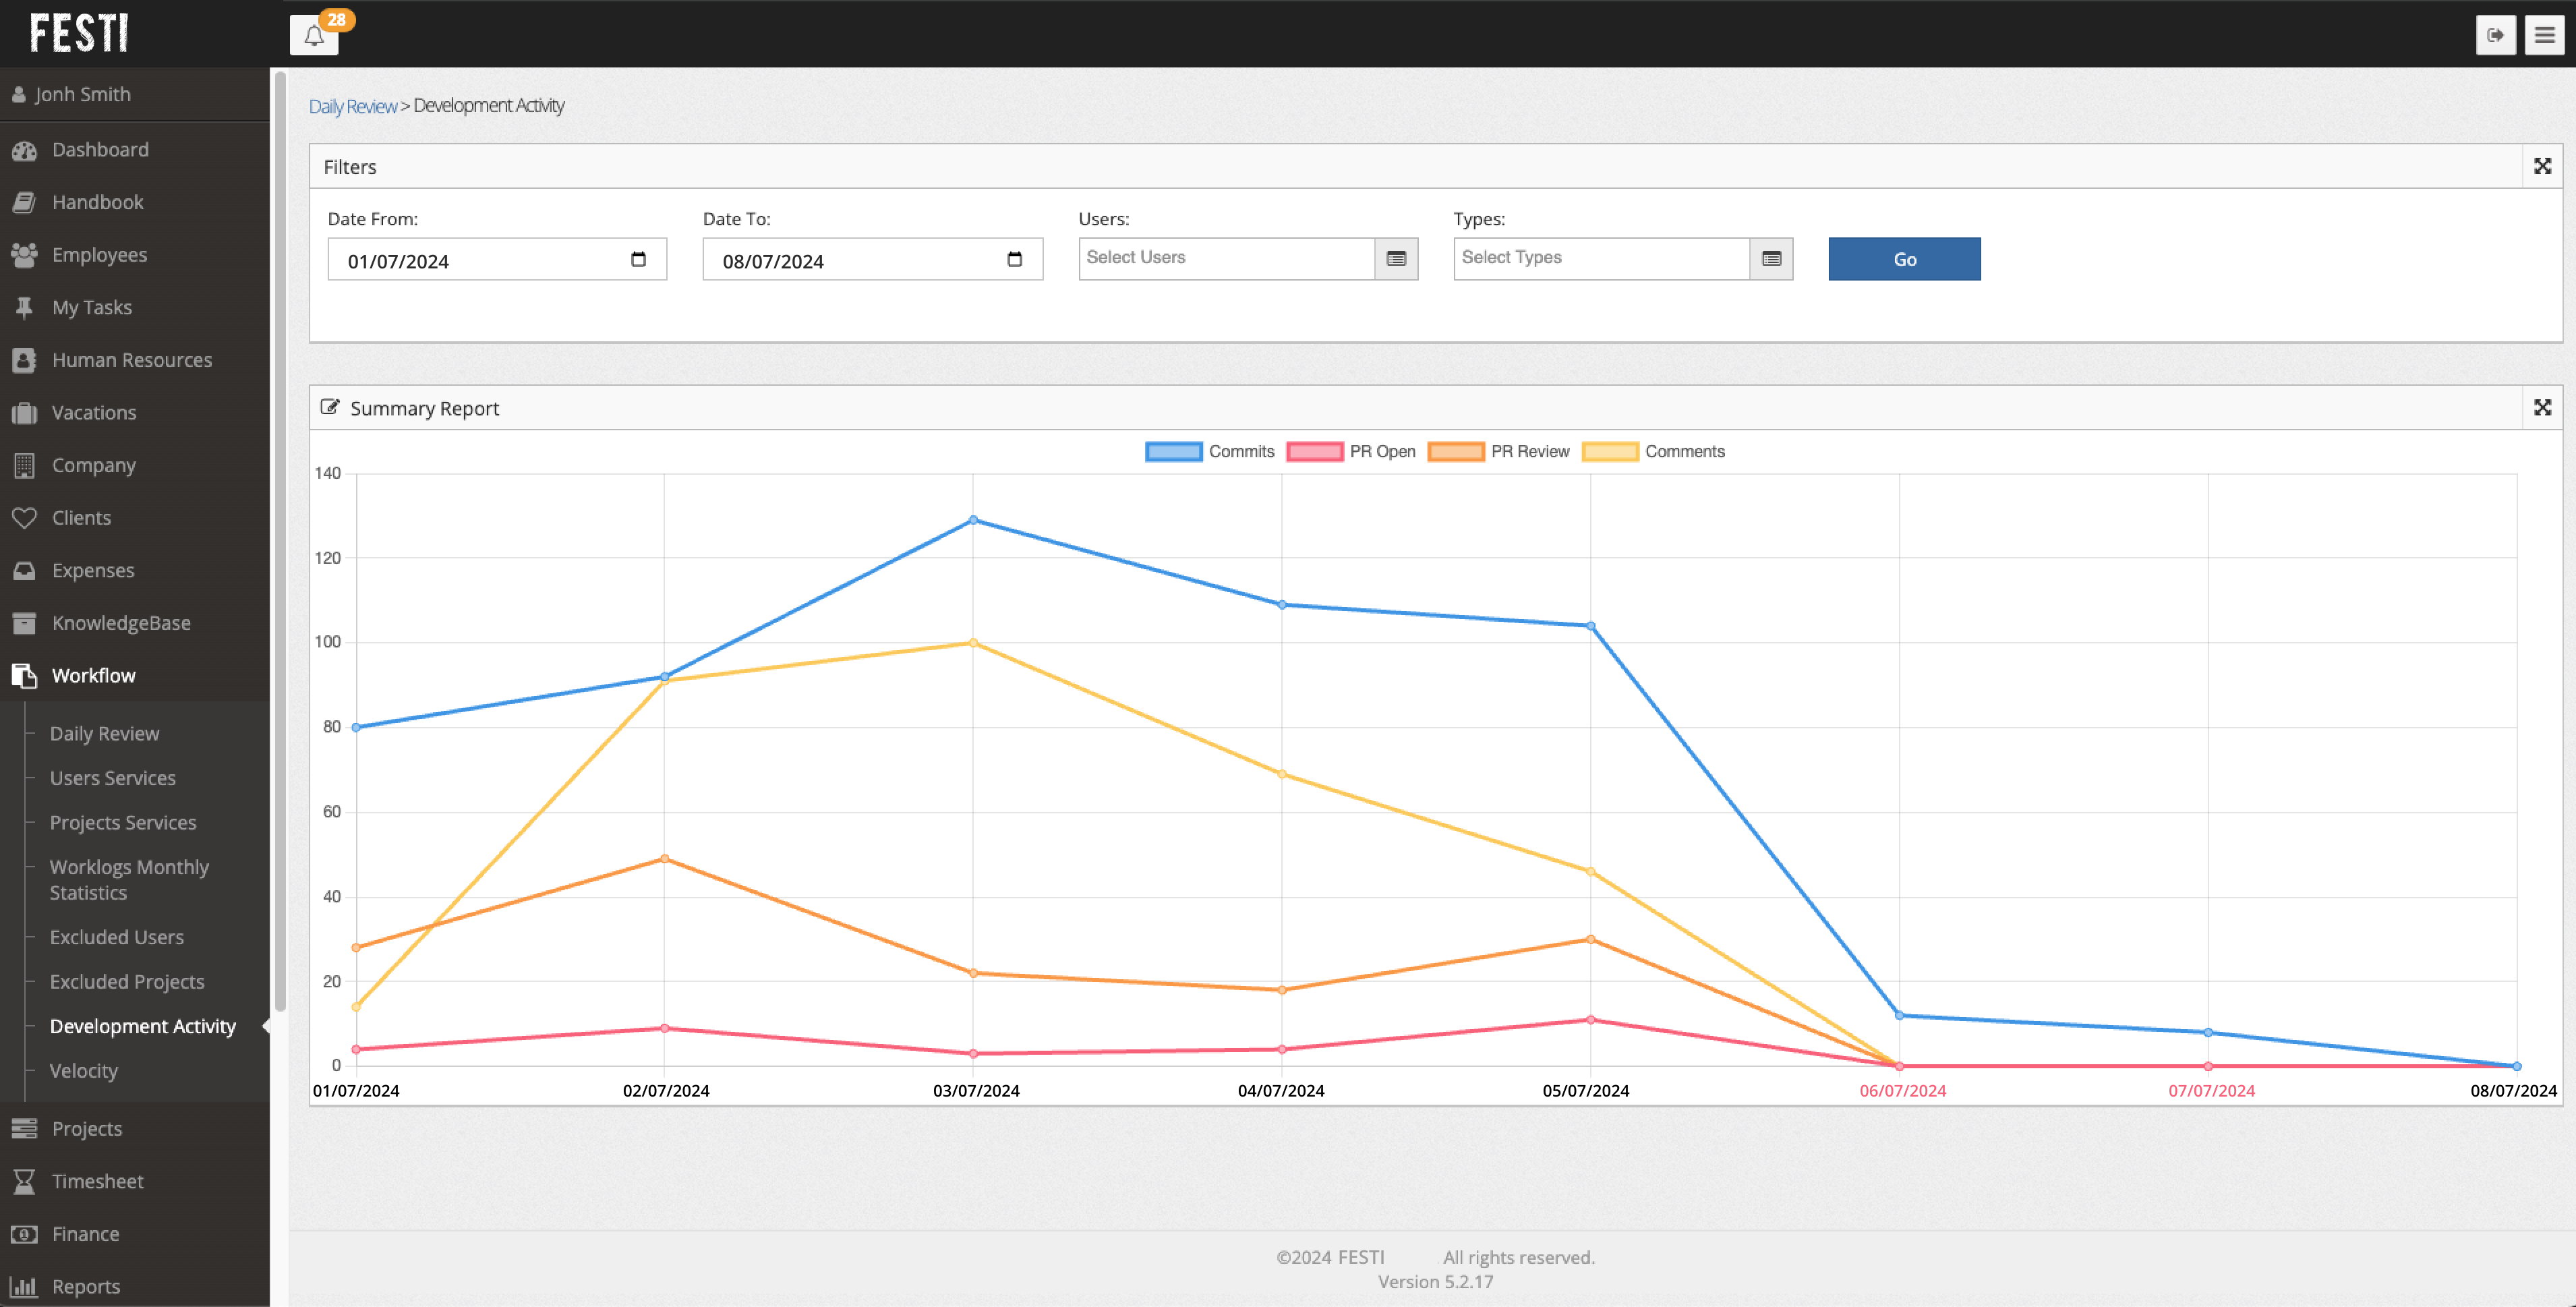Go to Timesheet in the sidebar
The width and height of the screenshot is (2576, 1307).
point(97,1181)
